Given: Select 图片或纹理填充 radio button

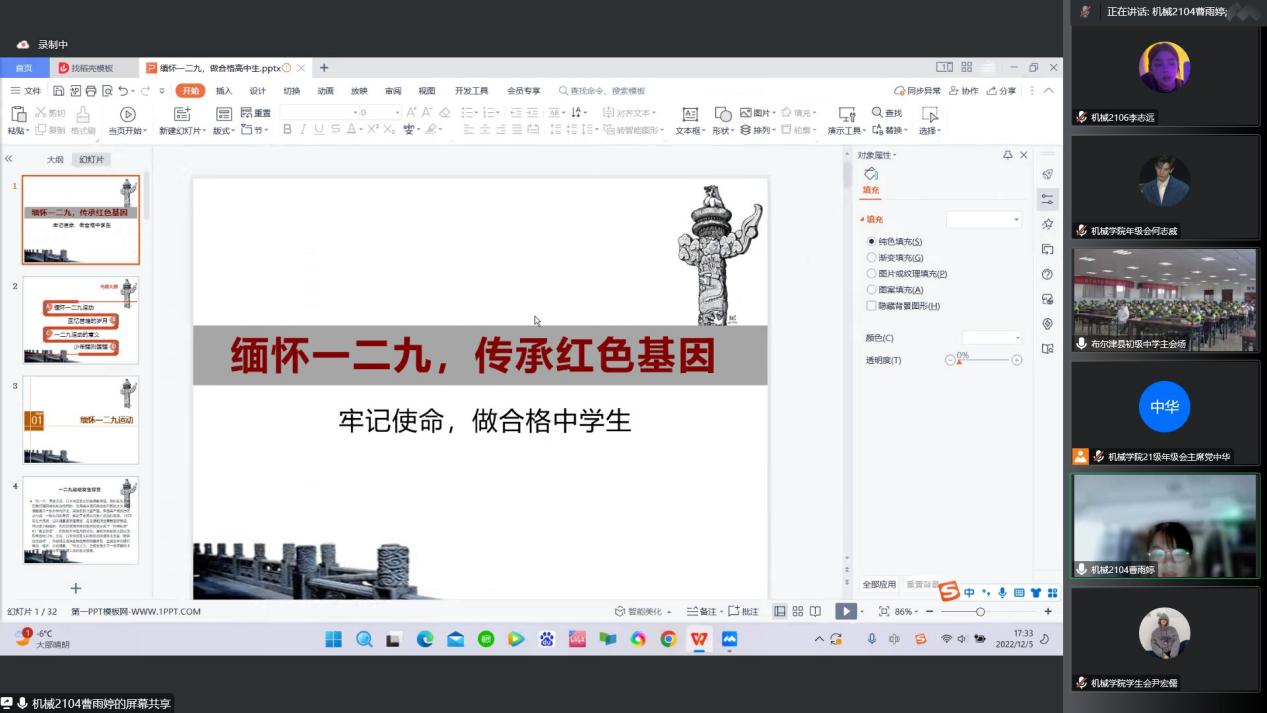Looking at the screenshot, I should tap(871, 273).
